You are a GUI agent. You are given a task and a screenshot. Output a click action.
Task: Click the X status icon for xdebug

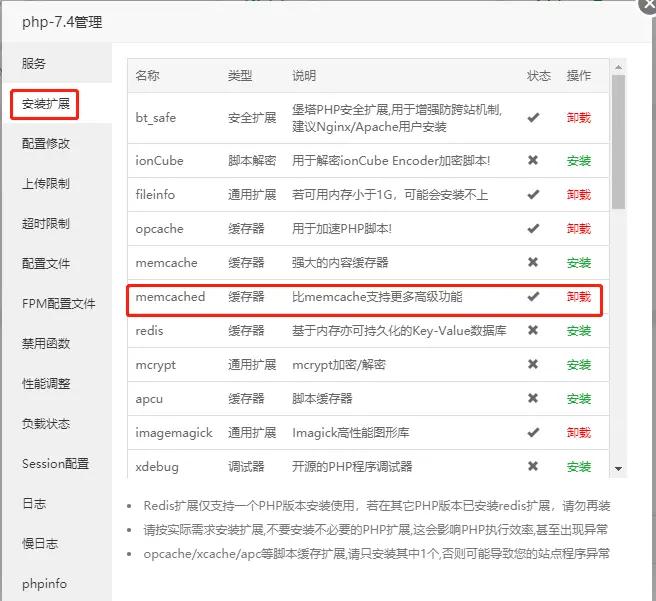tap(533, 467)
